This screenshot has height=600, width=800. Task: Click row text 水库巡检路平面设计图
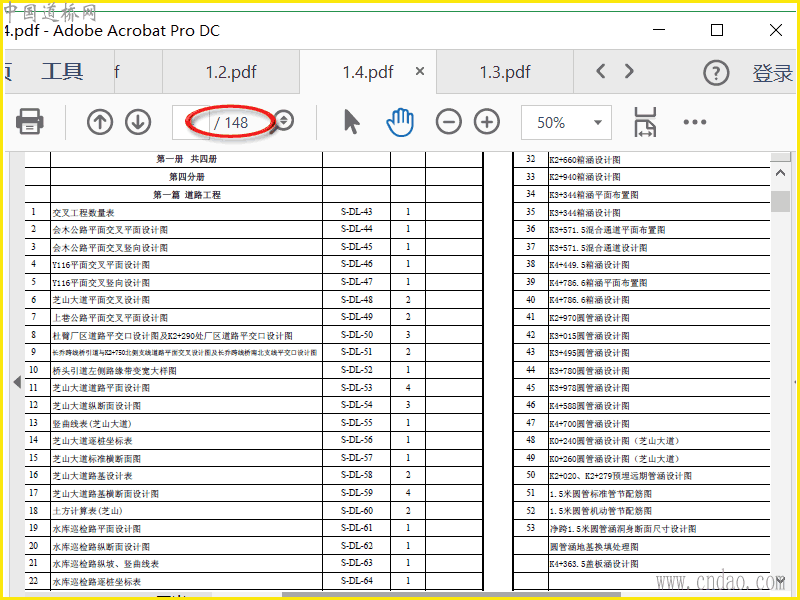96,529
